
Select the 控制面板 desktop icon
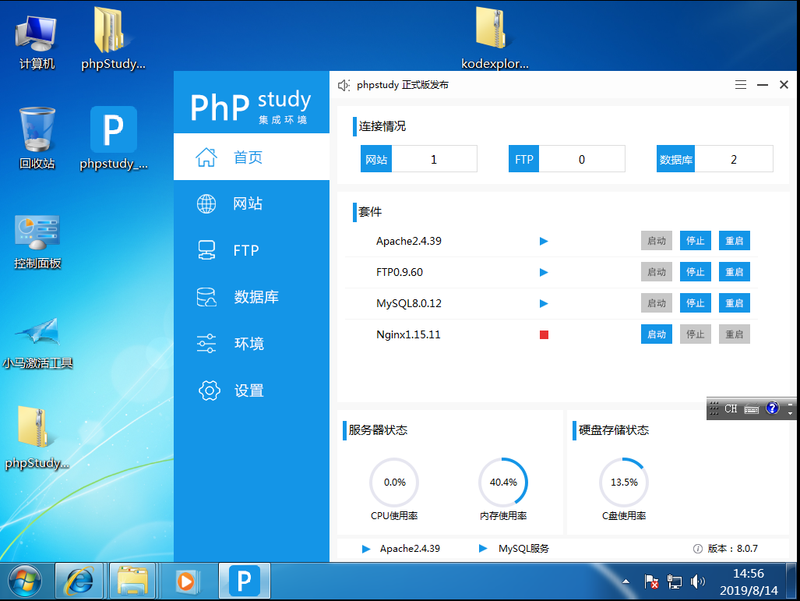click(x=37, y=242)
